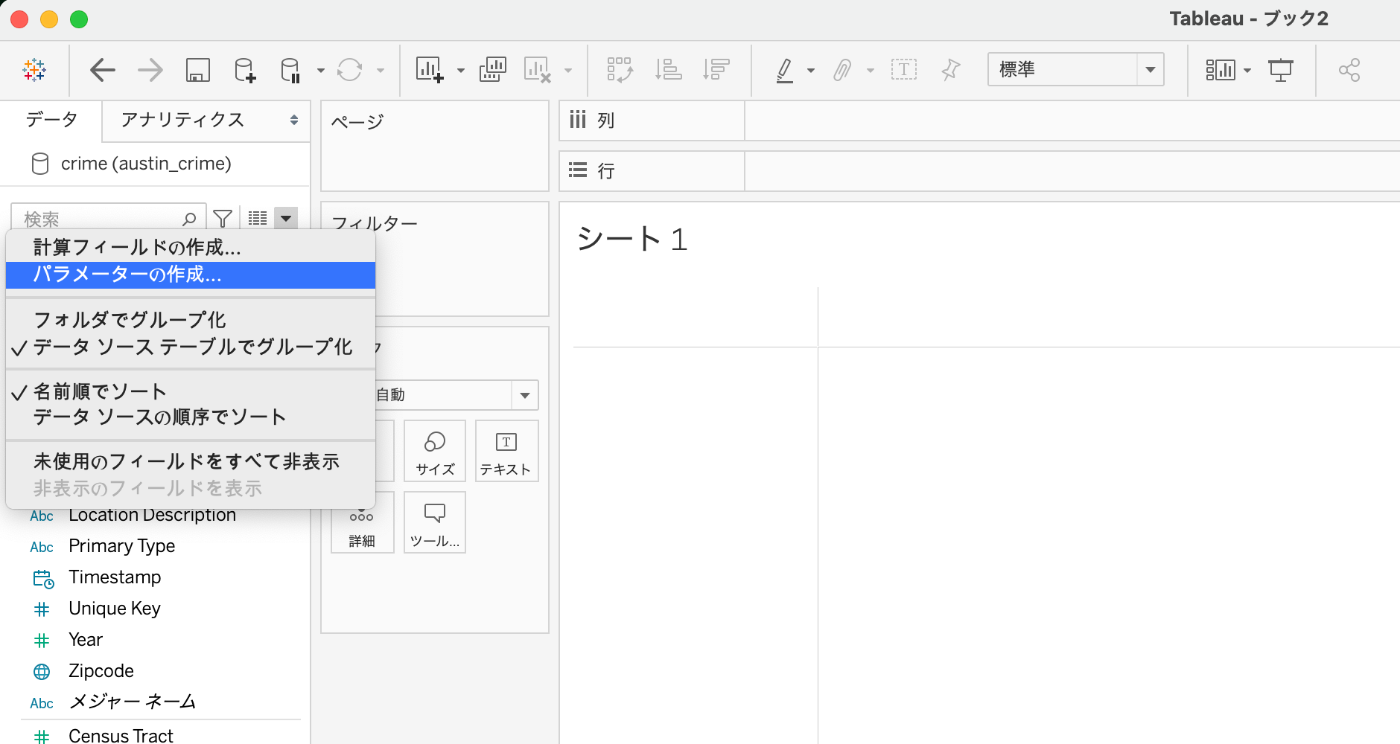The height and width of the screenshot is (744, 1400).
Task: Add a new data source icon
Action: coord(245,70)
